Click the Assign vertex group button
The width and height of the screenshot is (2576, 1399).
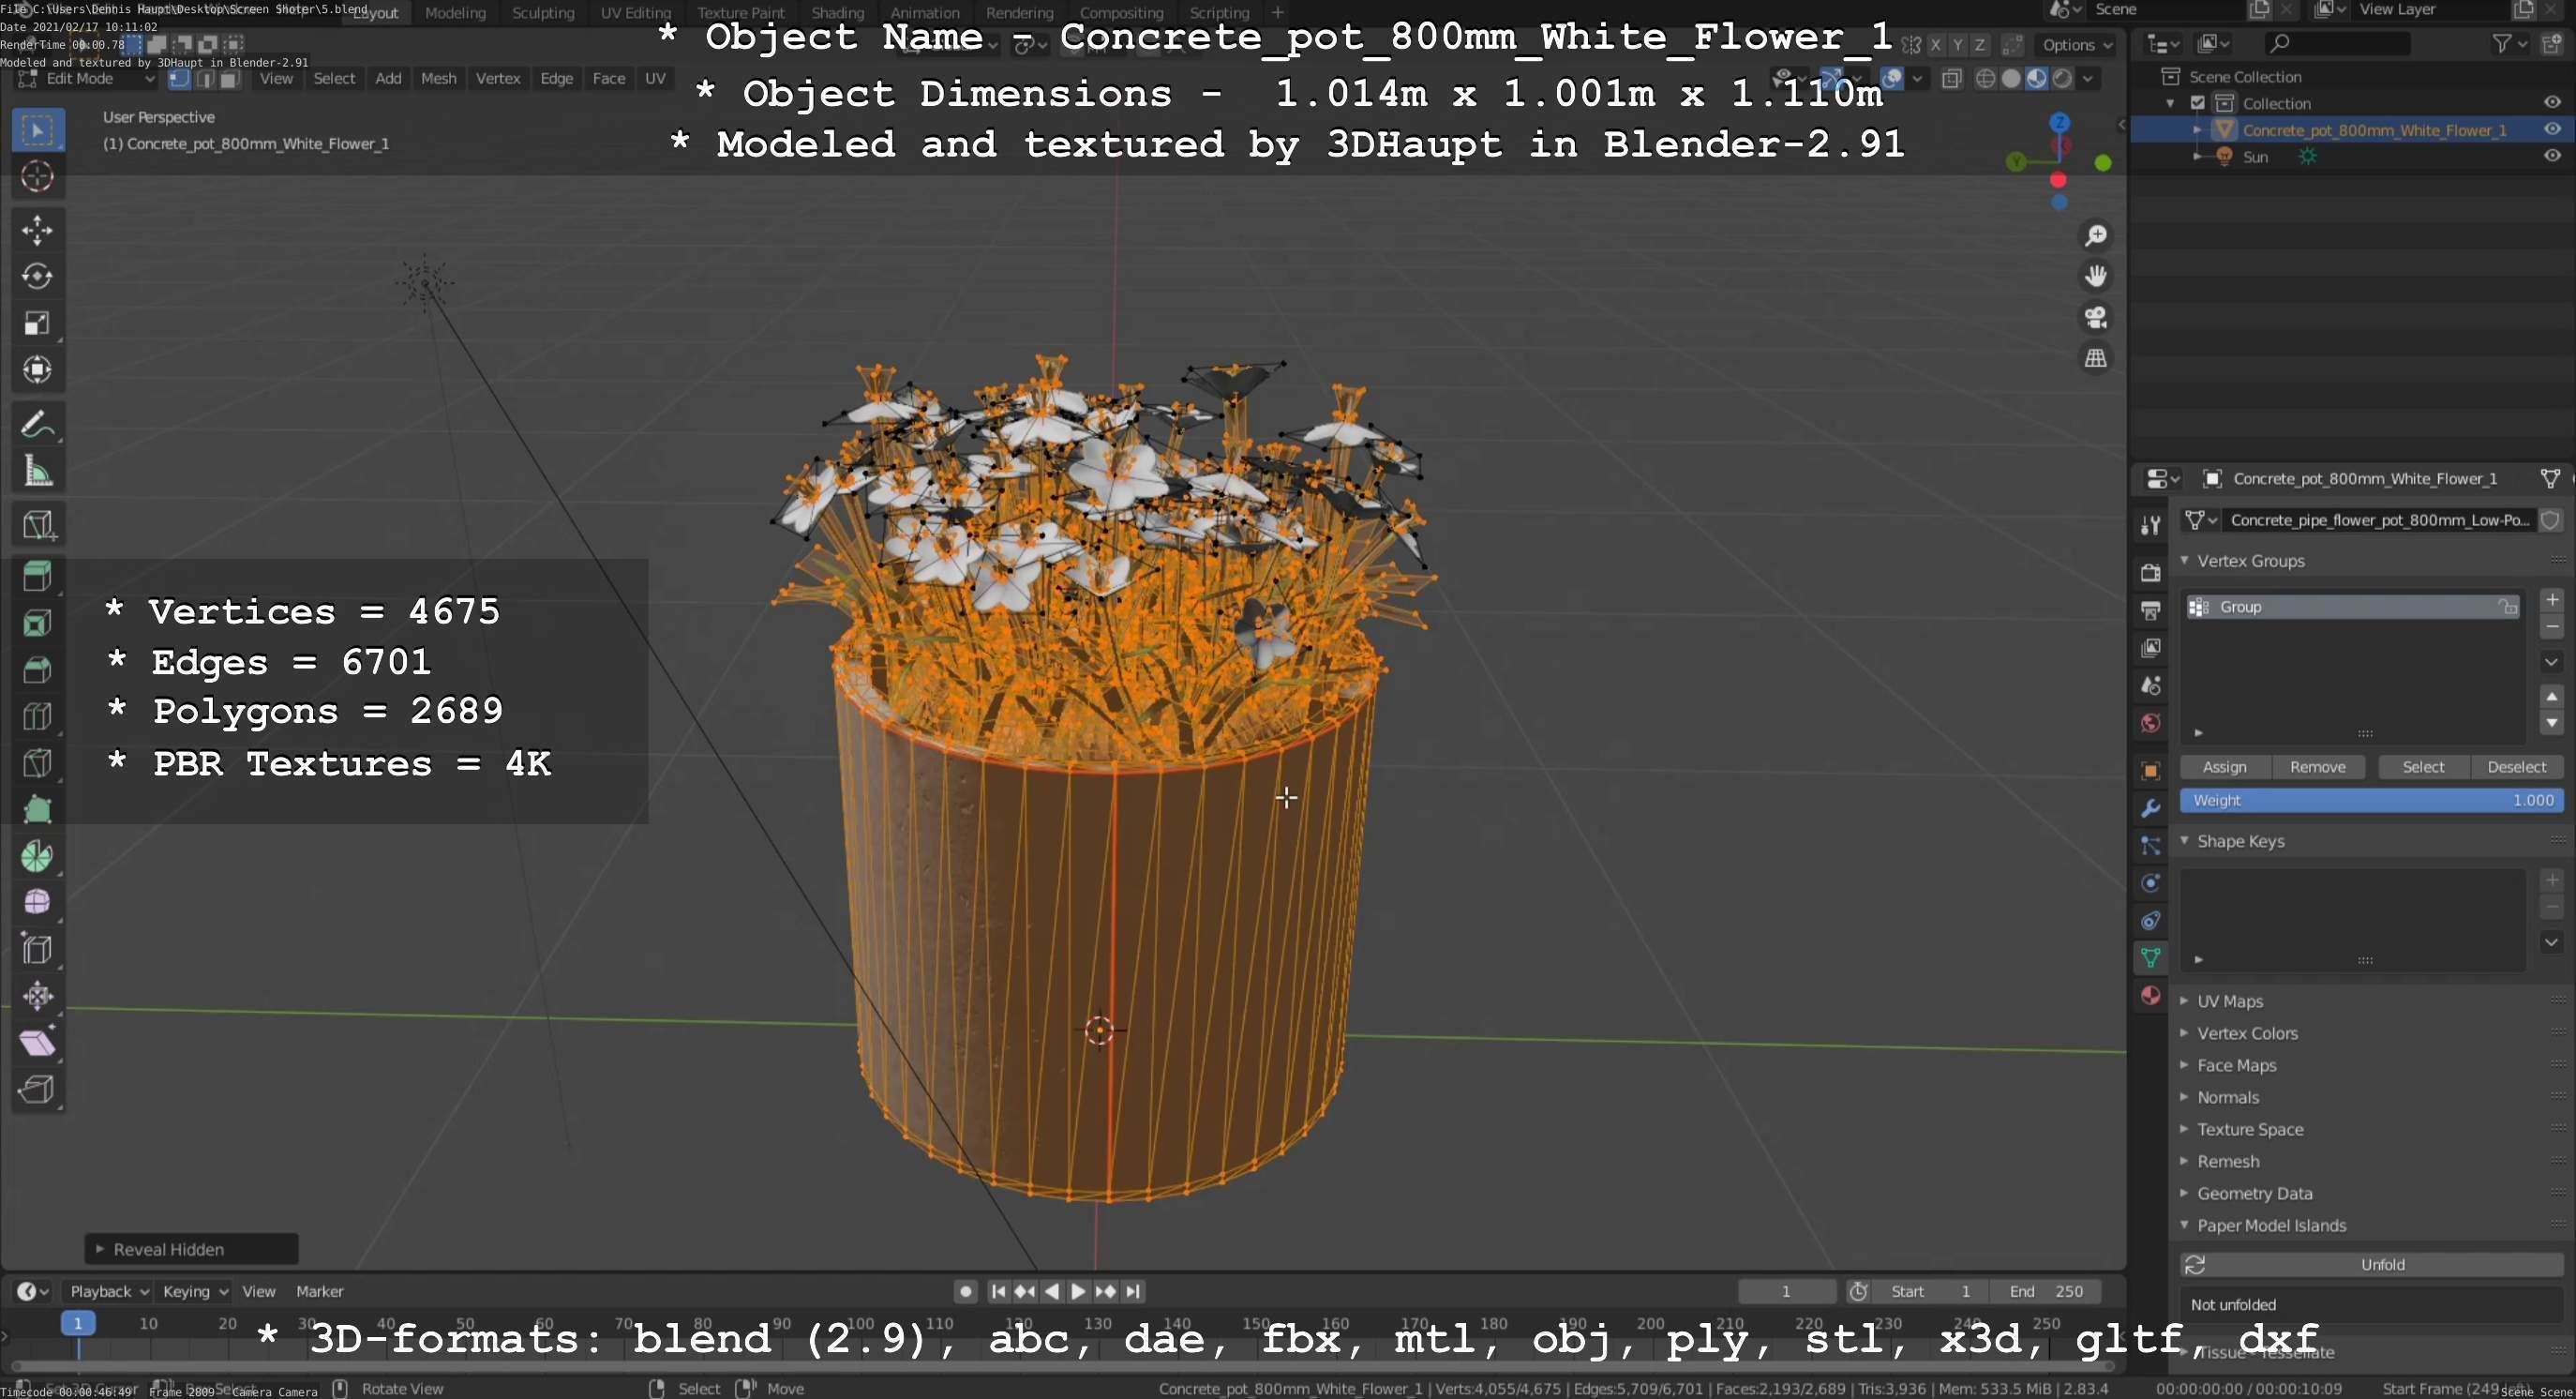click(2225, 767)
